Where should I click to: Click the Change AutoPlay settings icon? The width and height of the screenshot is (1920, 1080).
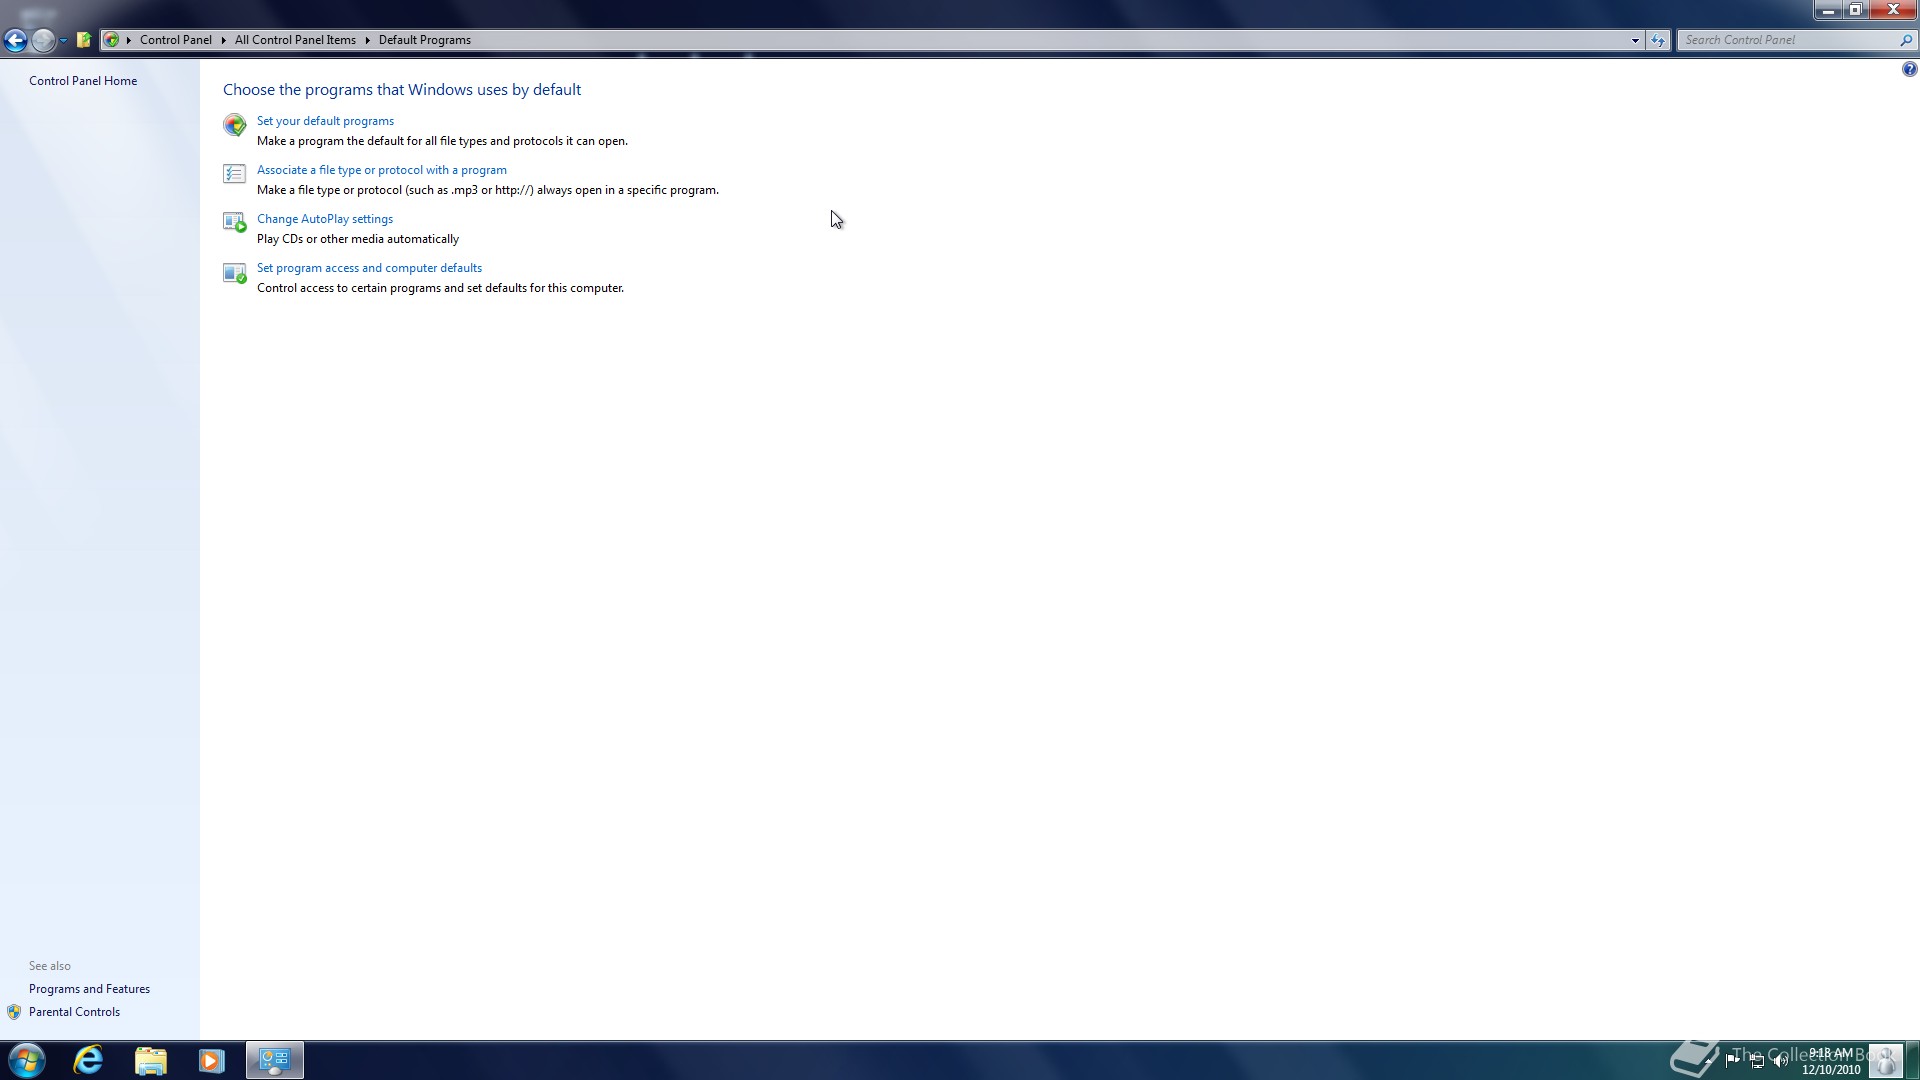[x=234, y=223]
